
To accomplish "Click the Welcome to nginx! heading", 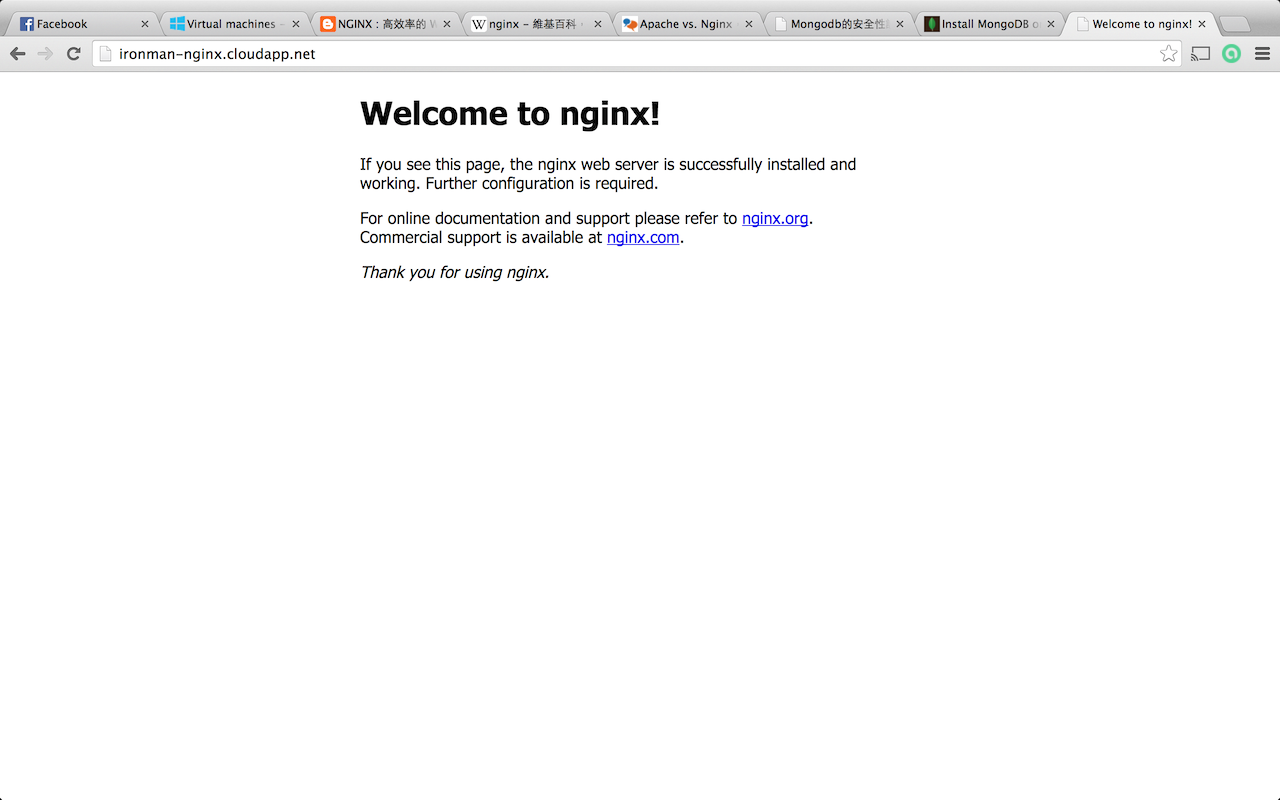I will (510, 113).
